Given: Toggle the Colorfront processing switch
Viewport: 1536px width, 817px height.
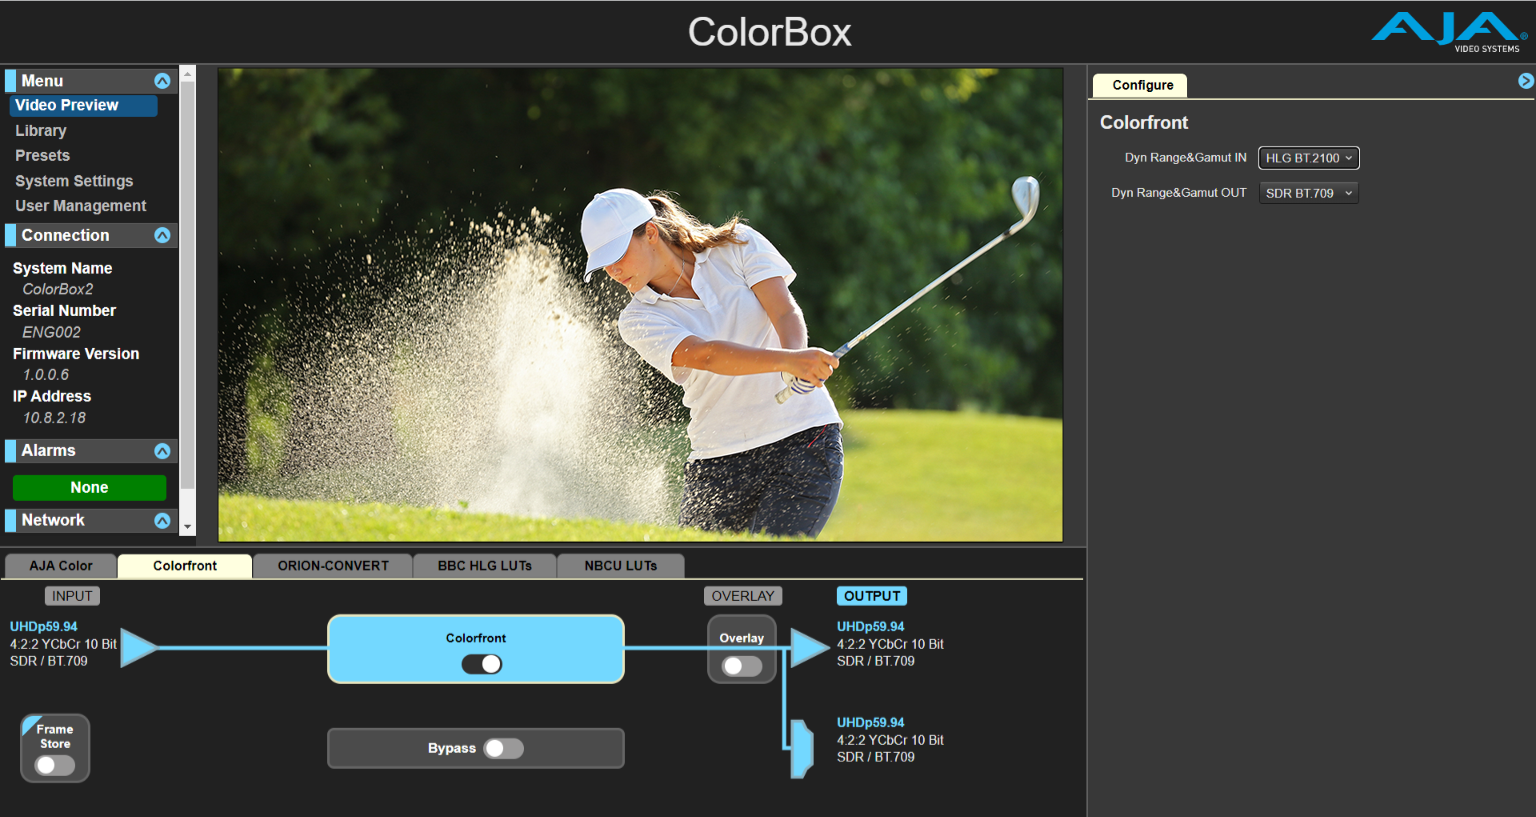Looking at the screenshot, I should tap(482, 664).
